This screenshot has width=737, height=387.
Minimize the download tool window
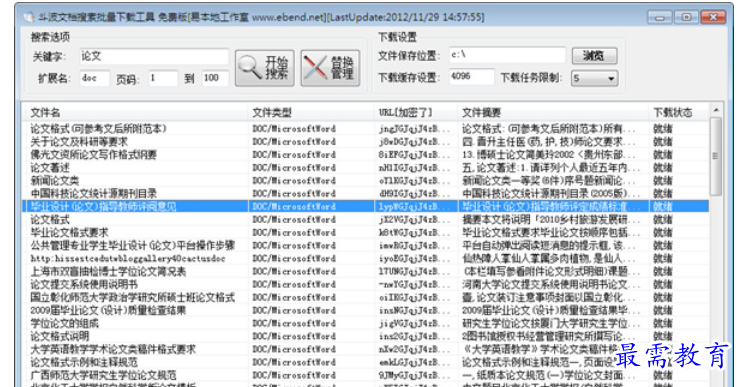(x=659, y=17)
